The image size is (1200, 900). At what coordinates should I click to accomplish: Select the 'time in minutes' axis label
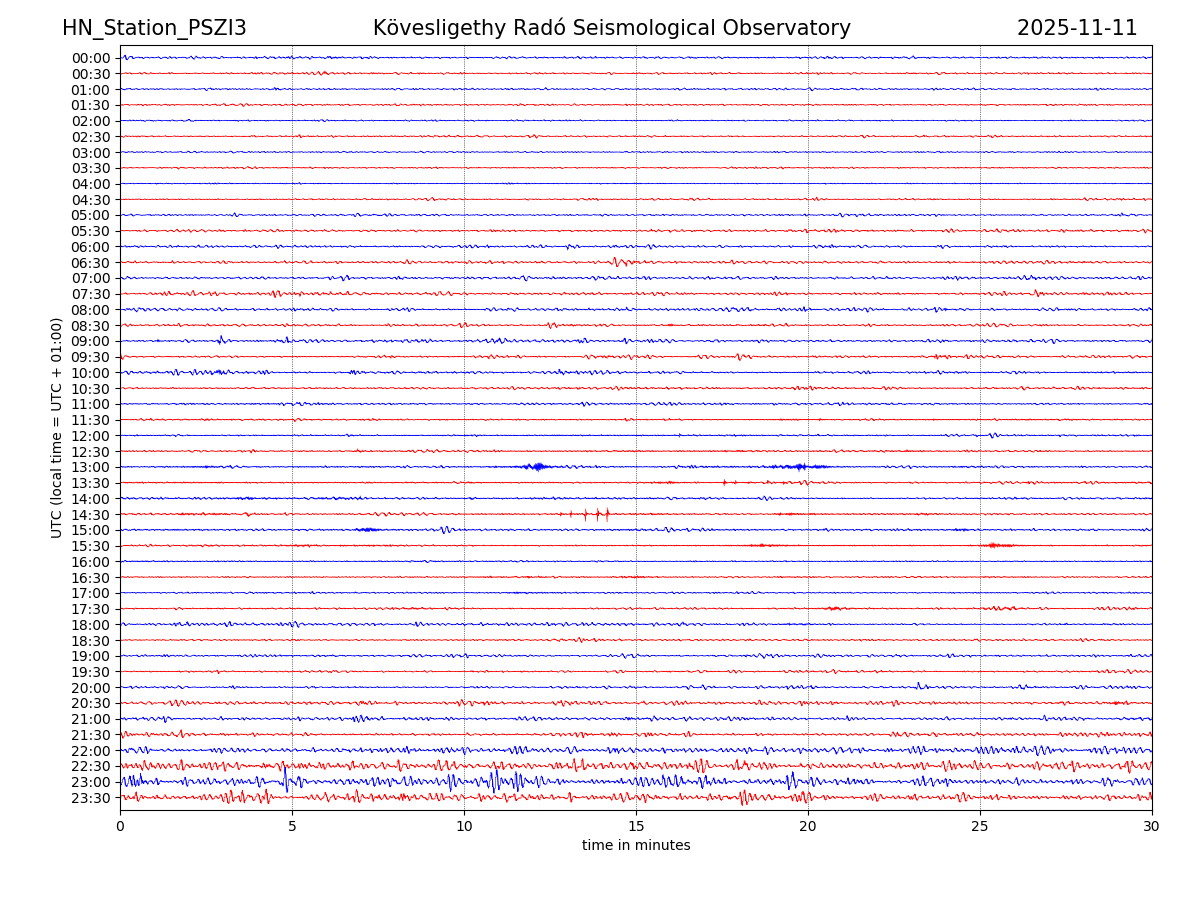[x=636, y=846]
